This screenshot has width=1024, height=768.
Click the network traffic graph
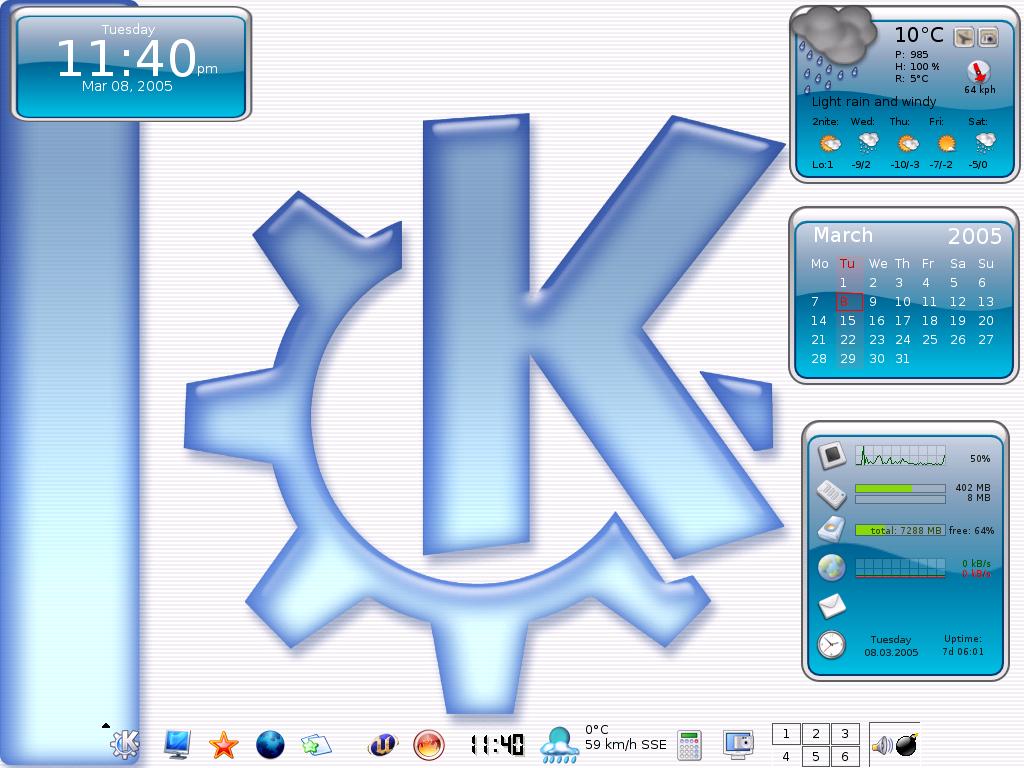tap(900, 568)
